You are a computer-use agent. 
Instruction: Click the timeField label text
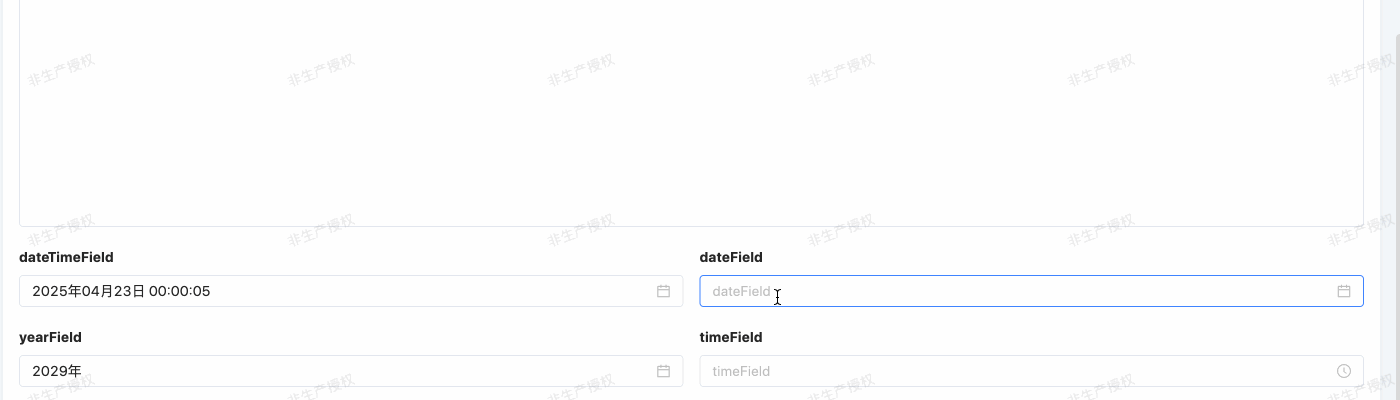point(730,337)
